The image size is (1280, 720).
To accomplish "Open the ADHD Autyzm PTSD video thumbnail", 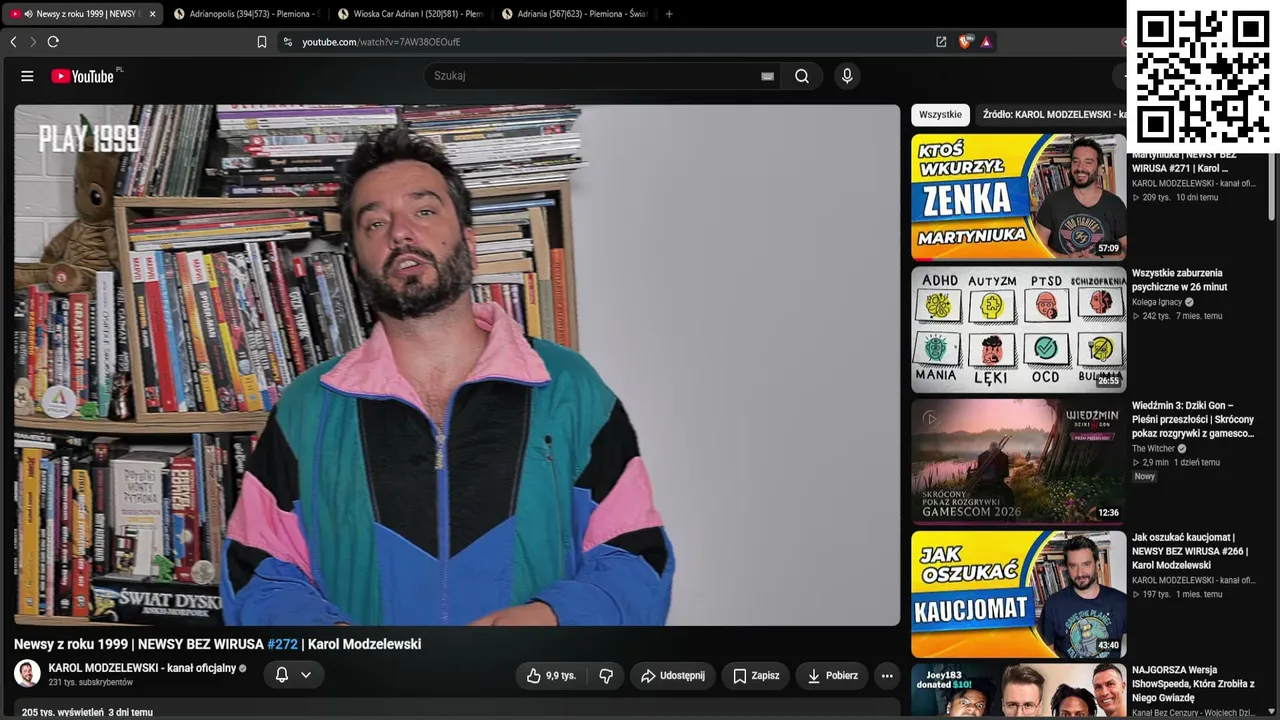I will [1018, 329].
